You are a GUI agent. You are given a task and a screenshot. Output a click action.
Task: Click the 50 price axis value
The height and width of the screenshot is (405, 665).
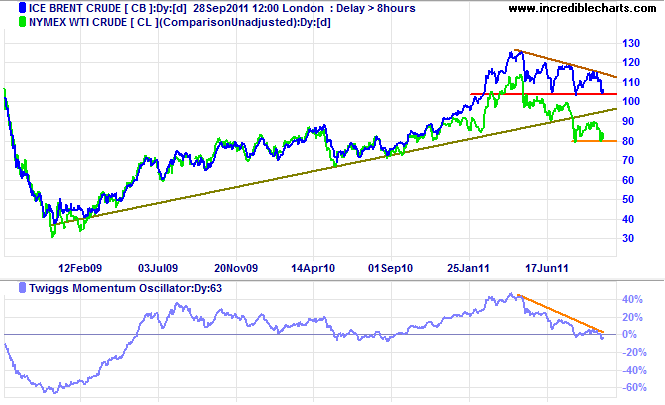pos(628,199)
